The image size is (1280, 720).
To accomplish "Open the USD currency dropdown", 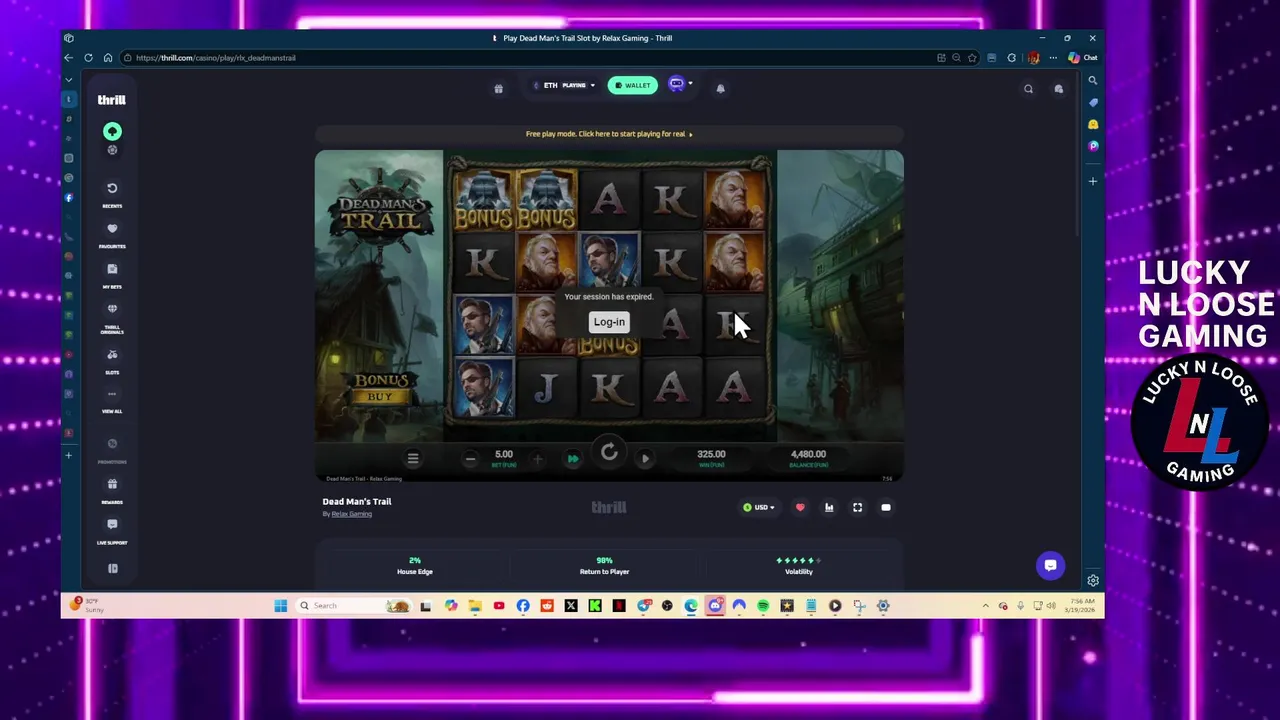I will 759,508.
